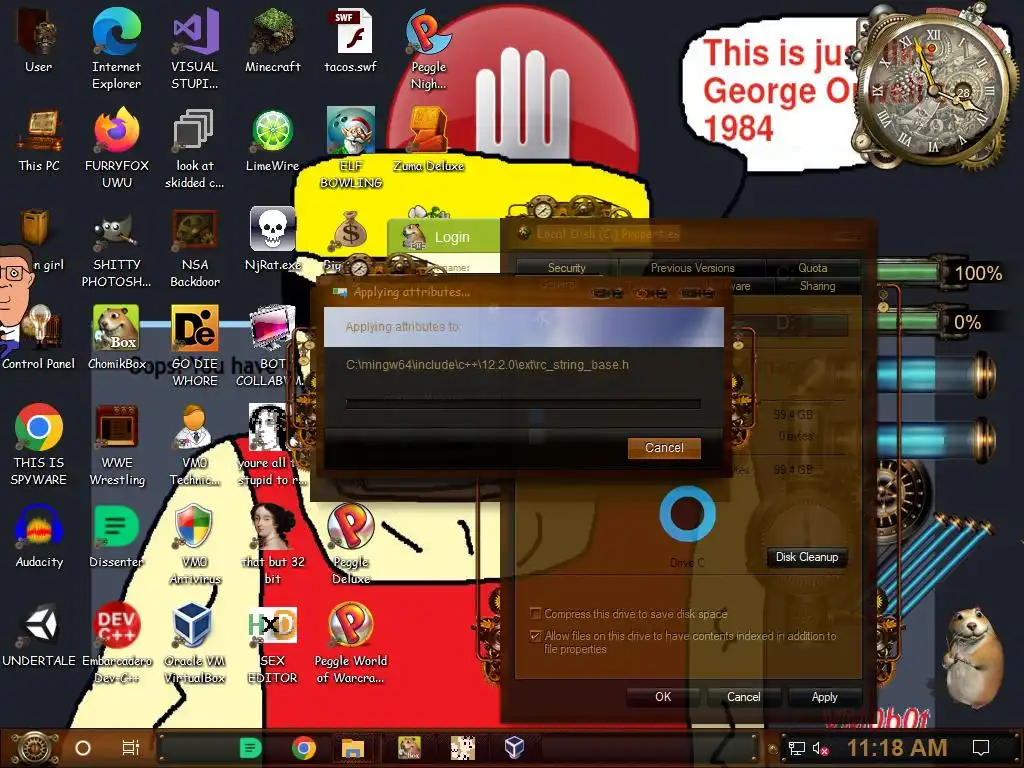This screenshot has height=768, width=1024.
Task: Open the User desktop icon
Action: click(x=39, y=40)
